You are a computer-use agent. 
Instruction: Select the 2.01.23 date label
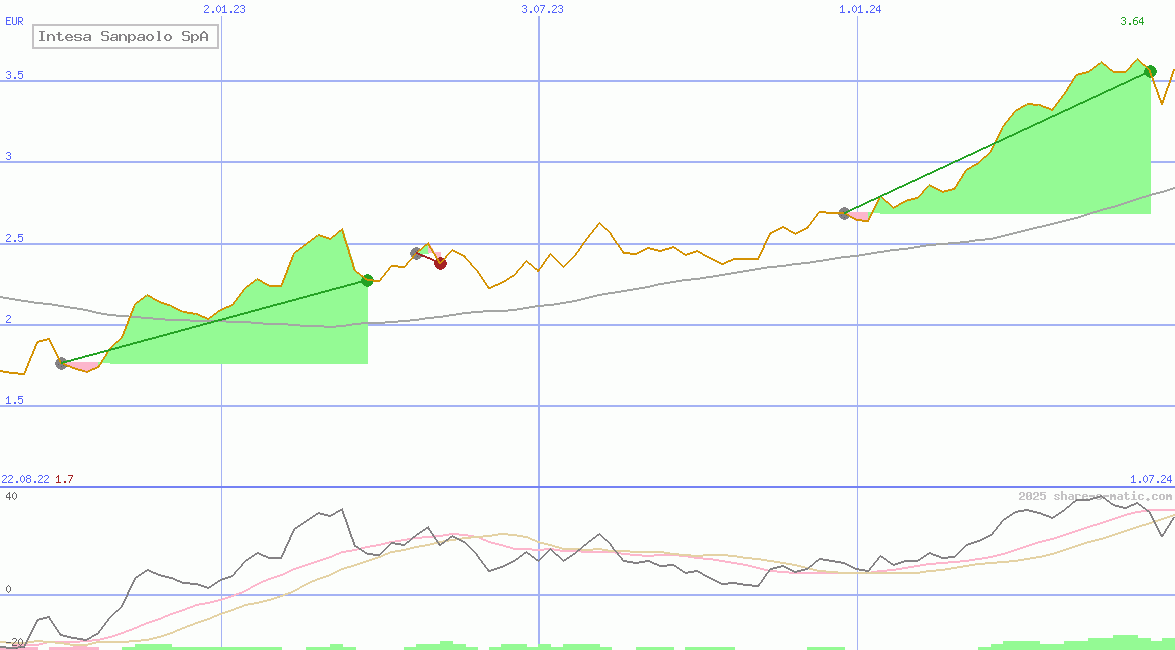pos(224,9)
